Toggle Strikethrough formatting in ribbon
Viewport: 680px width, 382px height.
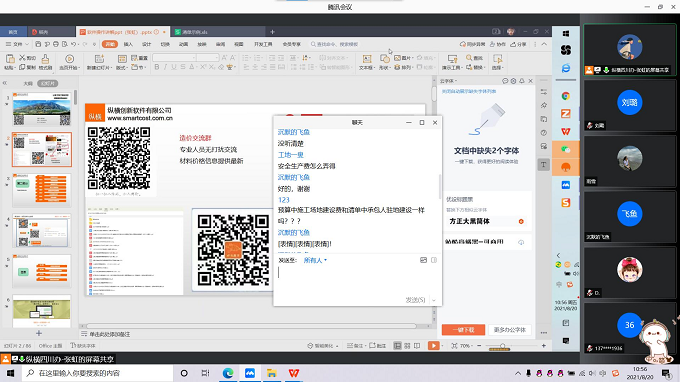pyautogui.click(x=183, y=67)
